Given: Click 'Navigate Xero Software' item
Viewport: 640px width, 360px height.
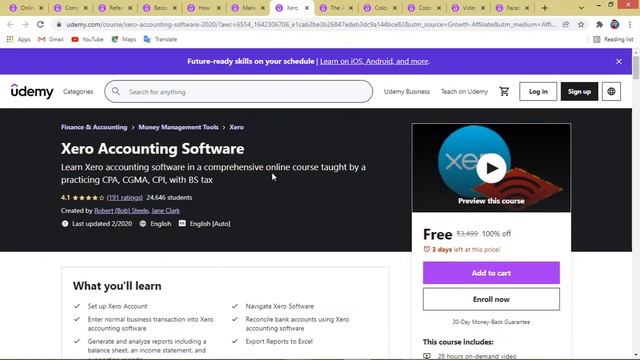Looking at the screenshot, I should pyautogui.click(x=280, y=306).
